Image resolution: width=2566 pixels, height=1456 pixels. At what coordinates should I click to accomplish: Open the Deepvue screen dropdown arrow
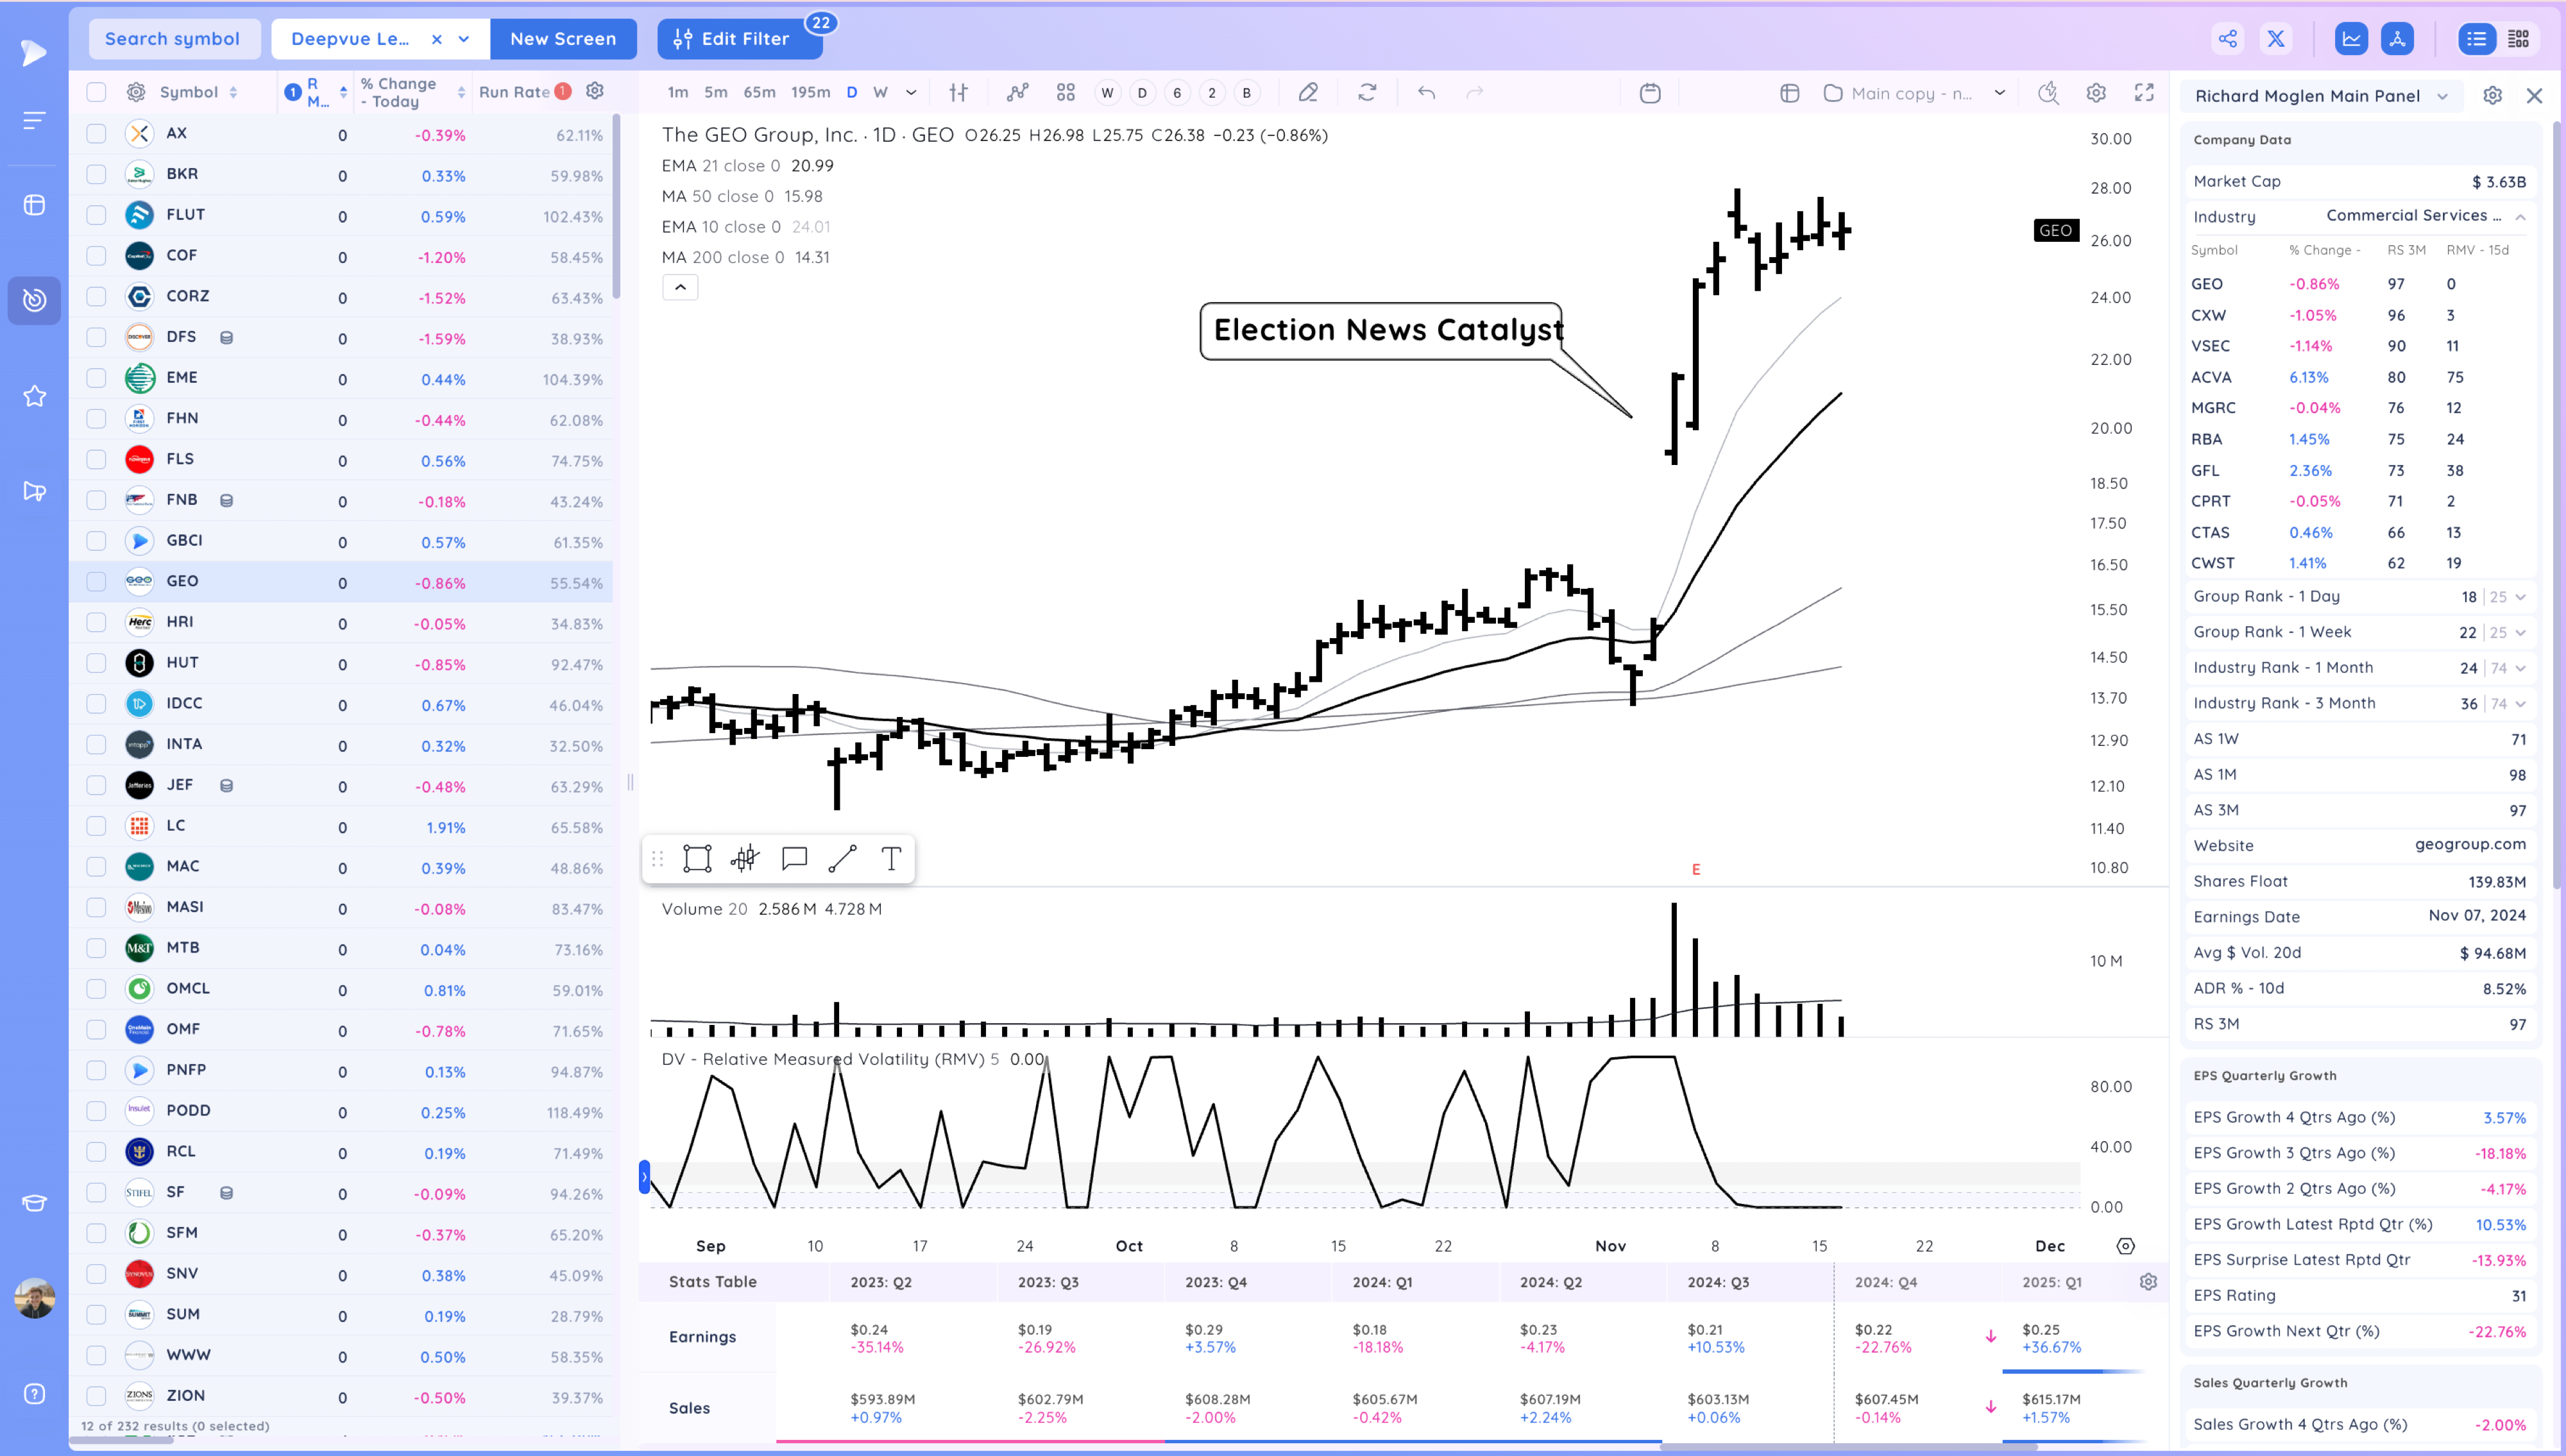point(464,39)
